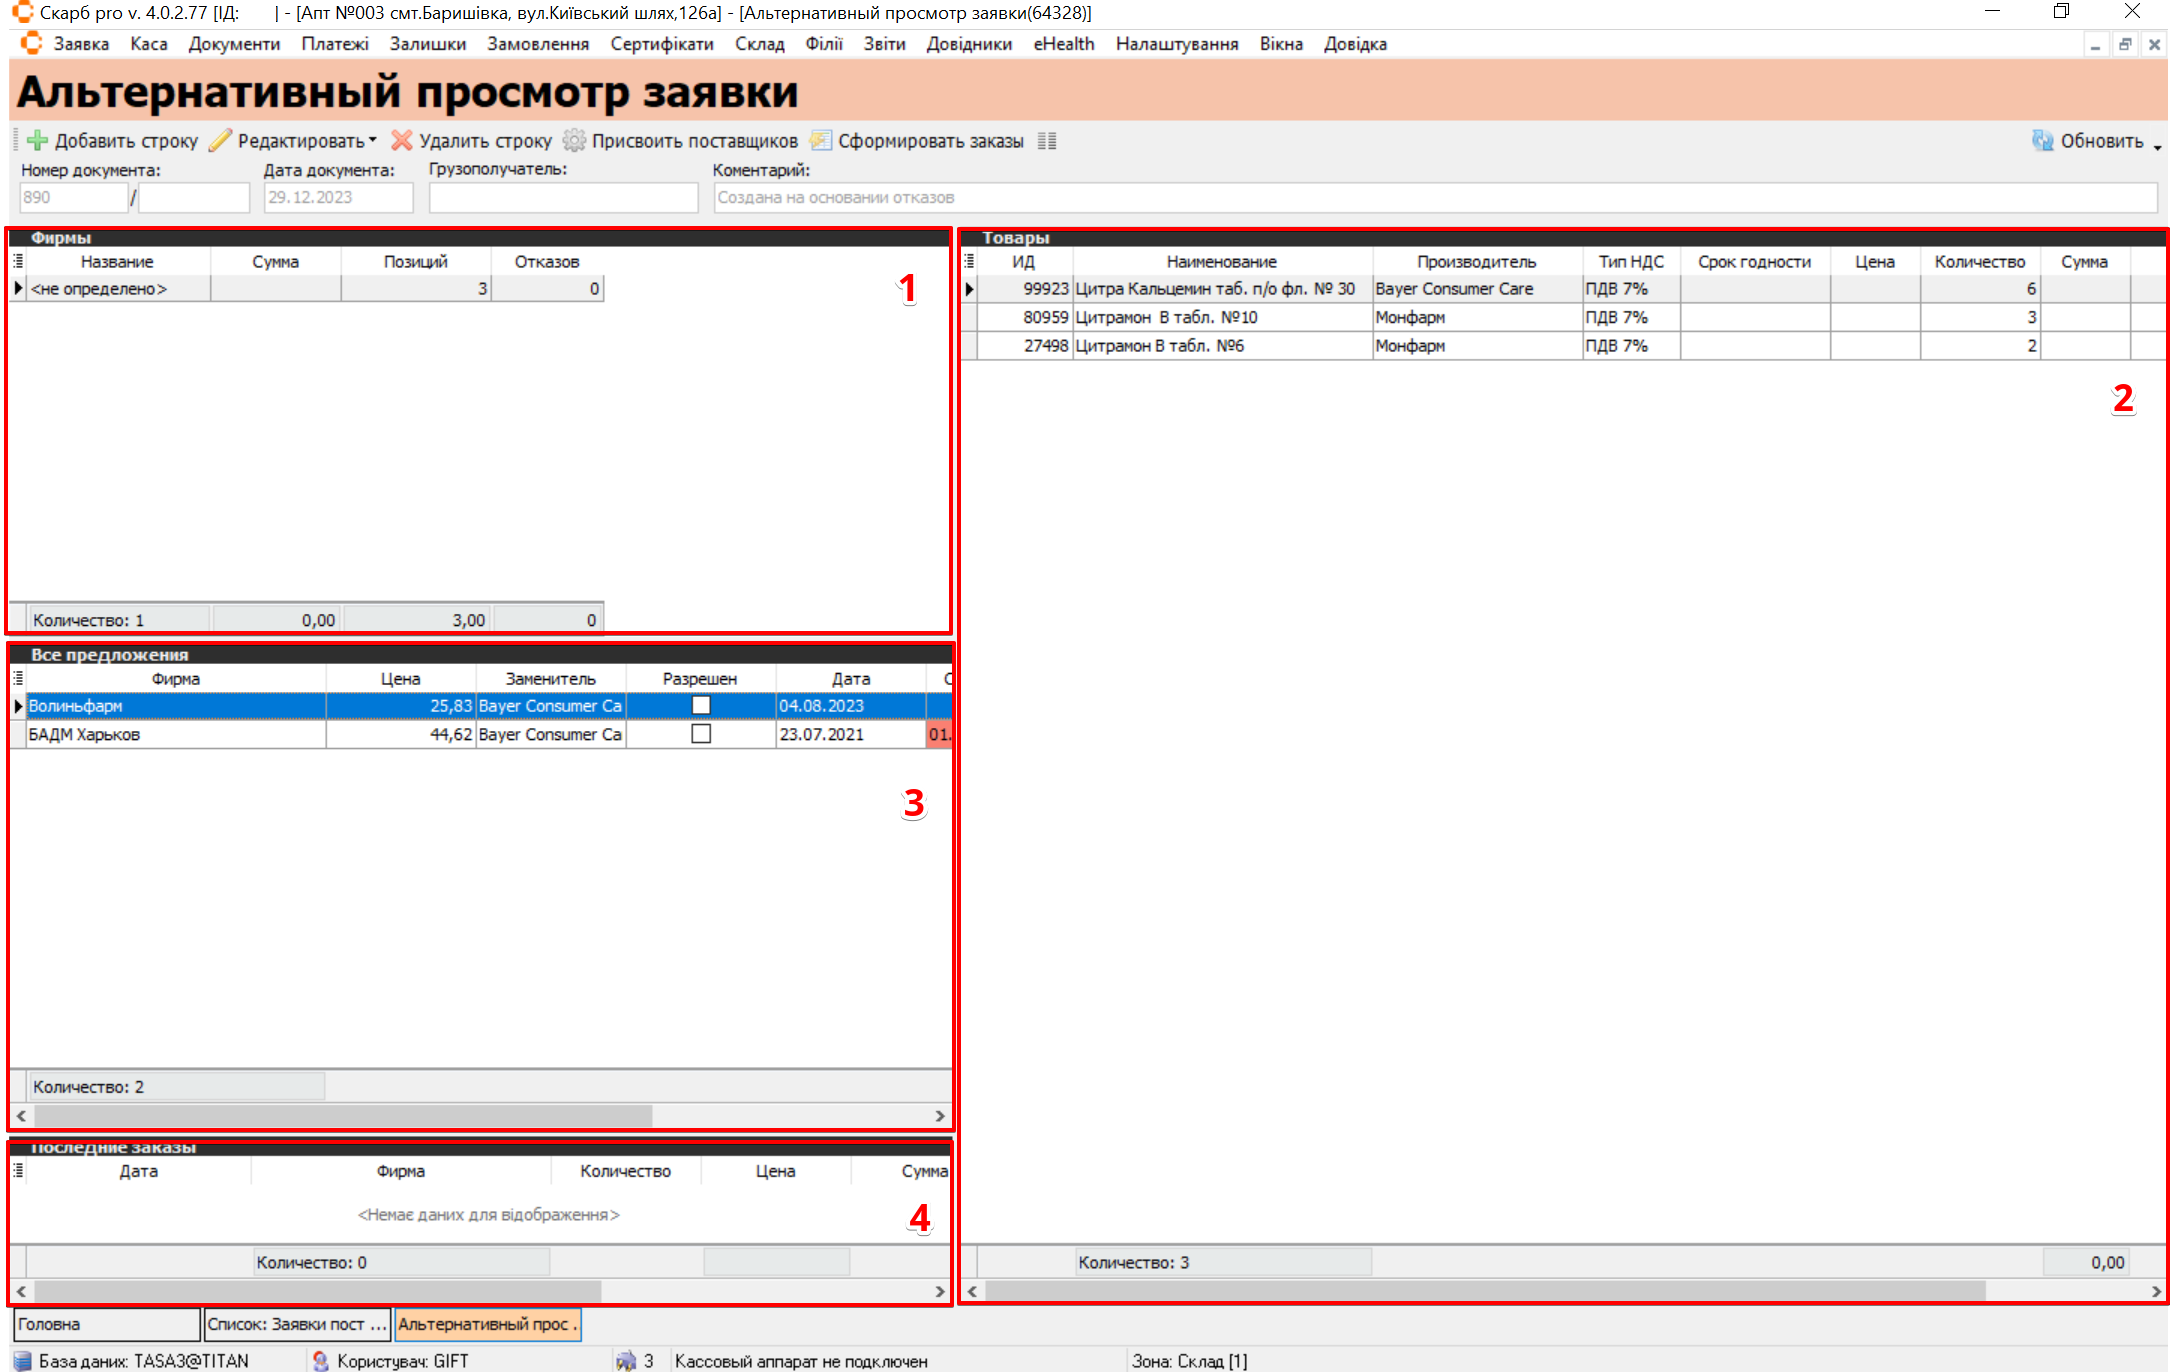This screenshot has height=1372, width=2175.
Task: Switch to the Головна tab
Action: point(105,1324)
